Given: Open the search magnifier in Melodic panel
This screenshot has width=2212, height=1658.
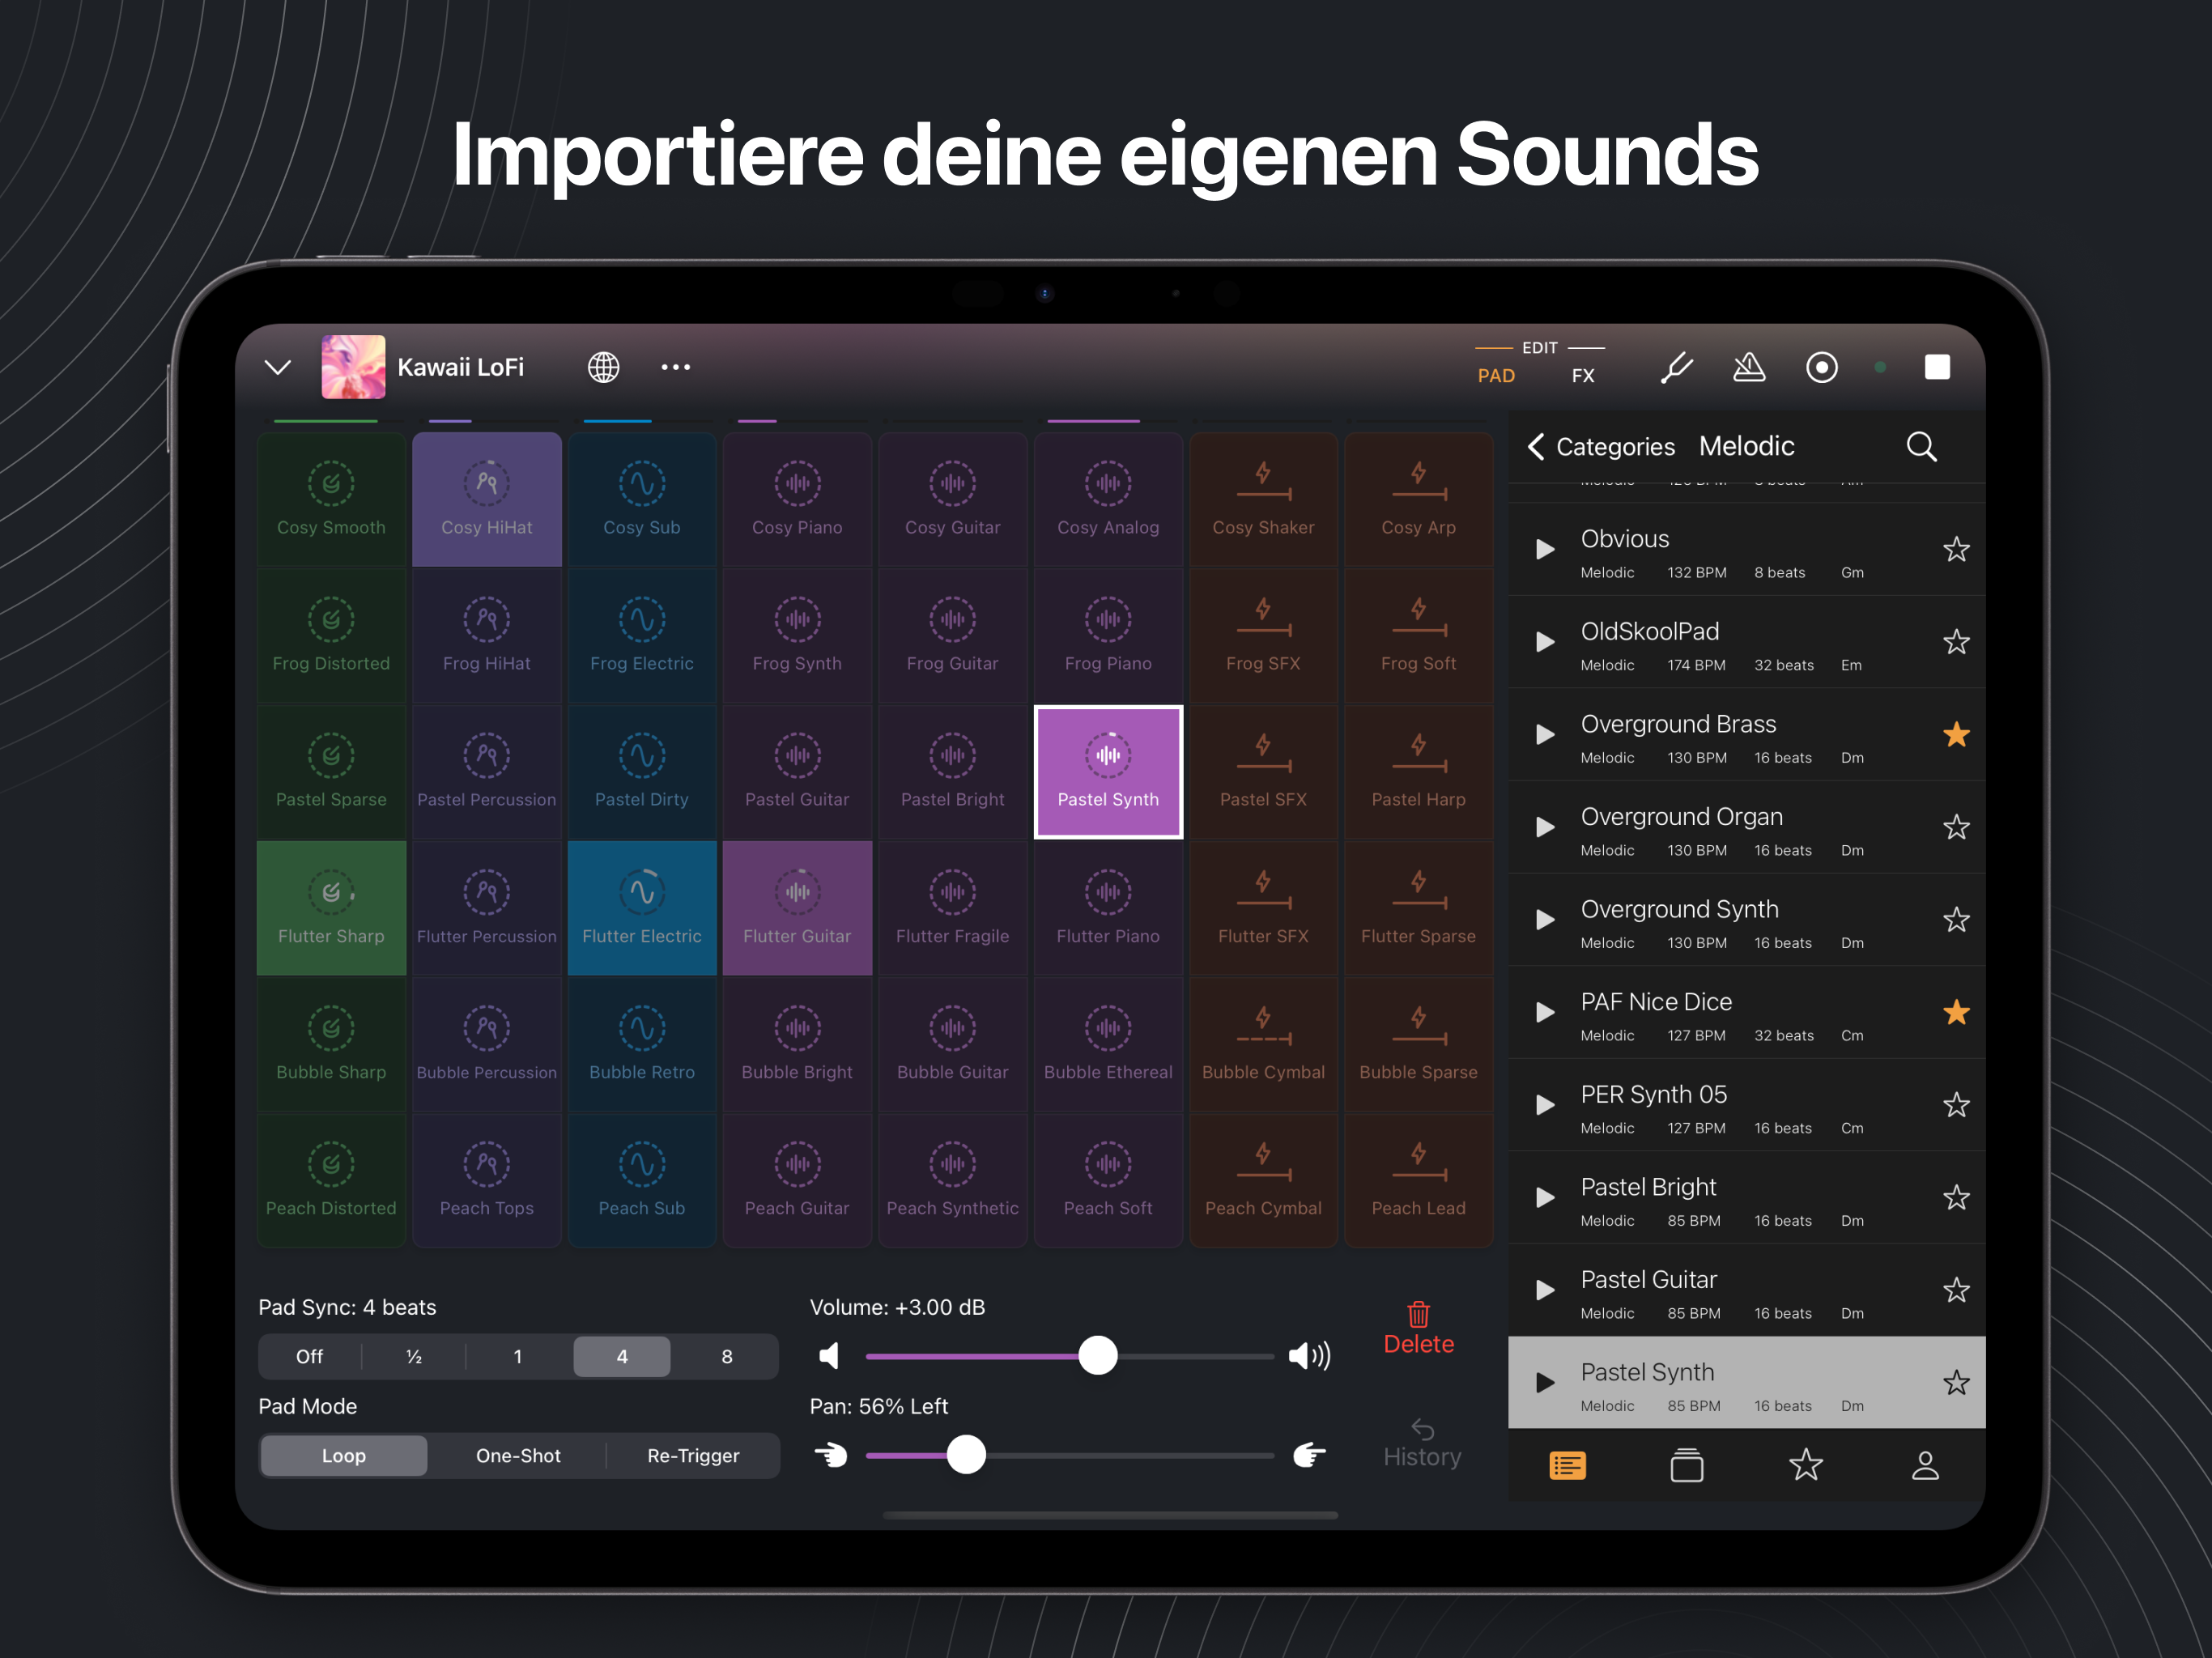Looking at the screenshot, I should pos(1921,446).
